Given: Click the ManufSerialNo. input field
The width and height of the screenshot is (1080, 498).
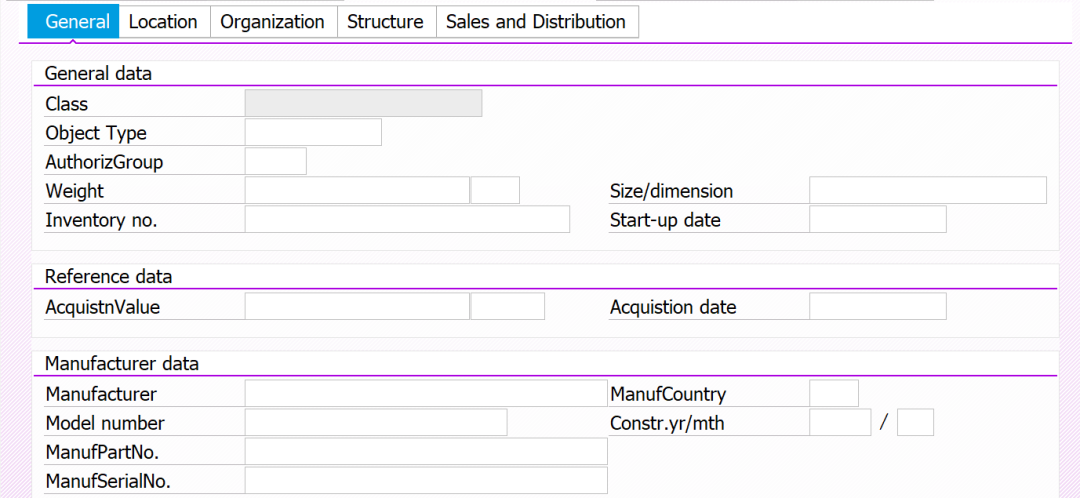Looking at the screenshot, I should 426,481.
